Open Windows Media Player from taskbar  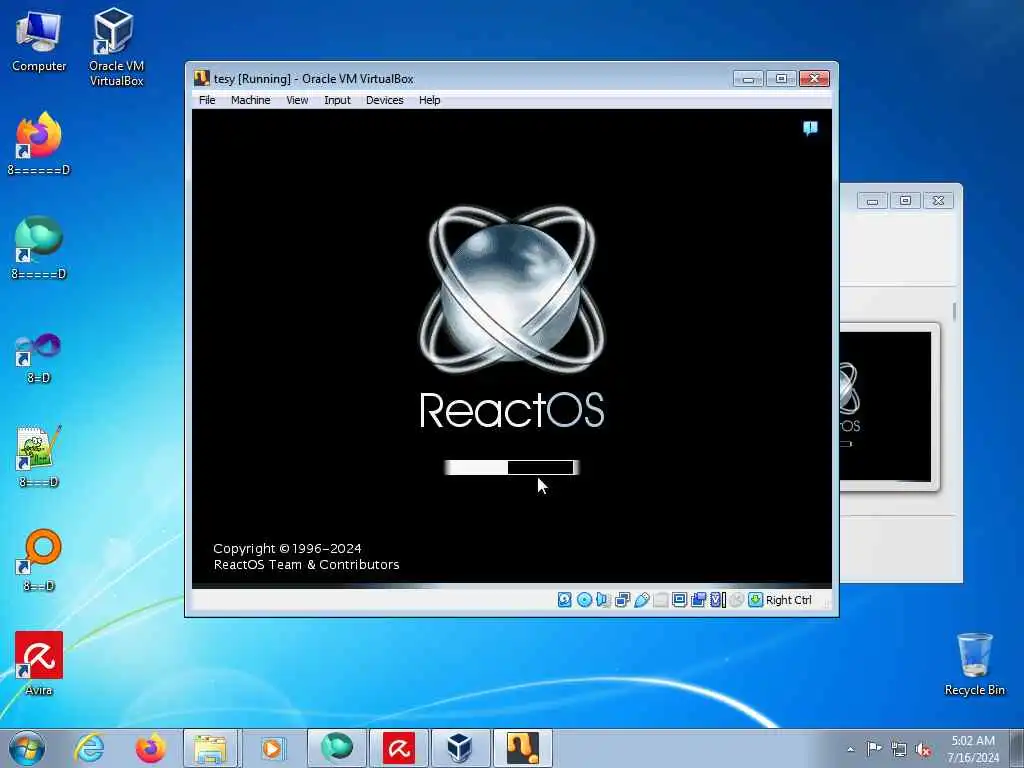[272, 748]
